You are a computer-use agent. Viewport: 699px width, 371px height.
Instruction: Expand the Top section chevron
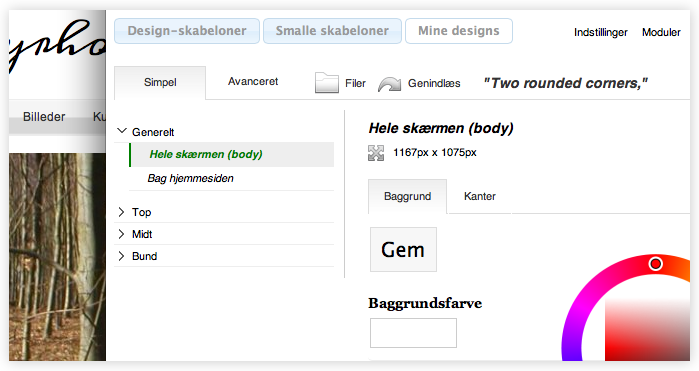[x=121, y=212]
